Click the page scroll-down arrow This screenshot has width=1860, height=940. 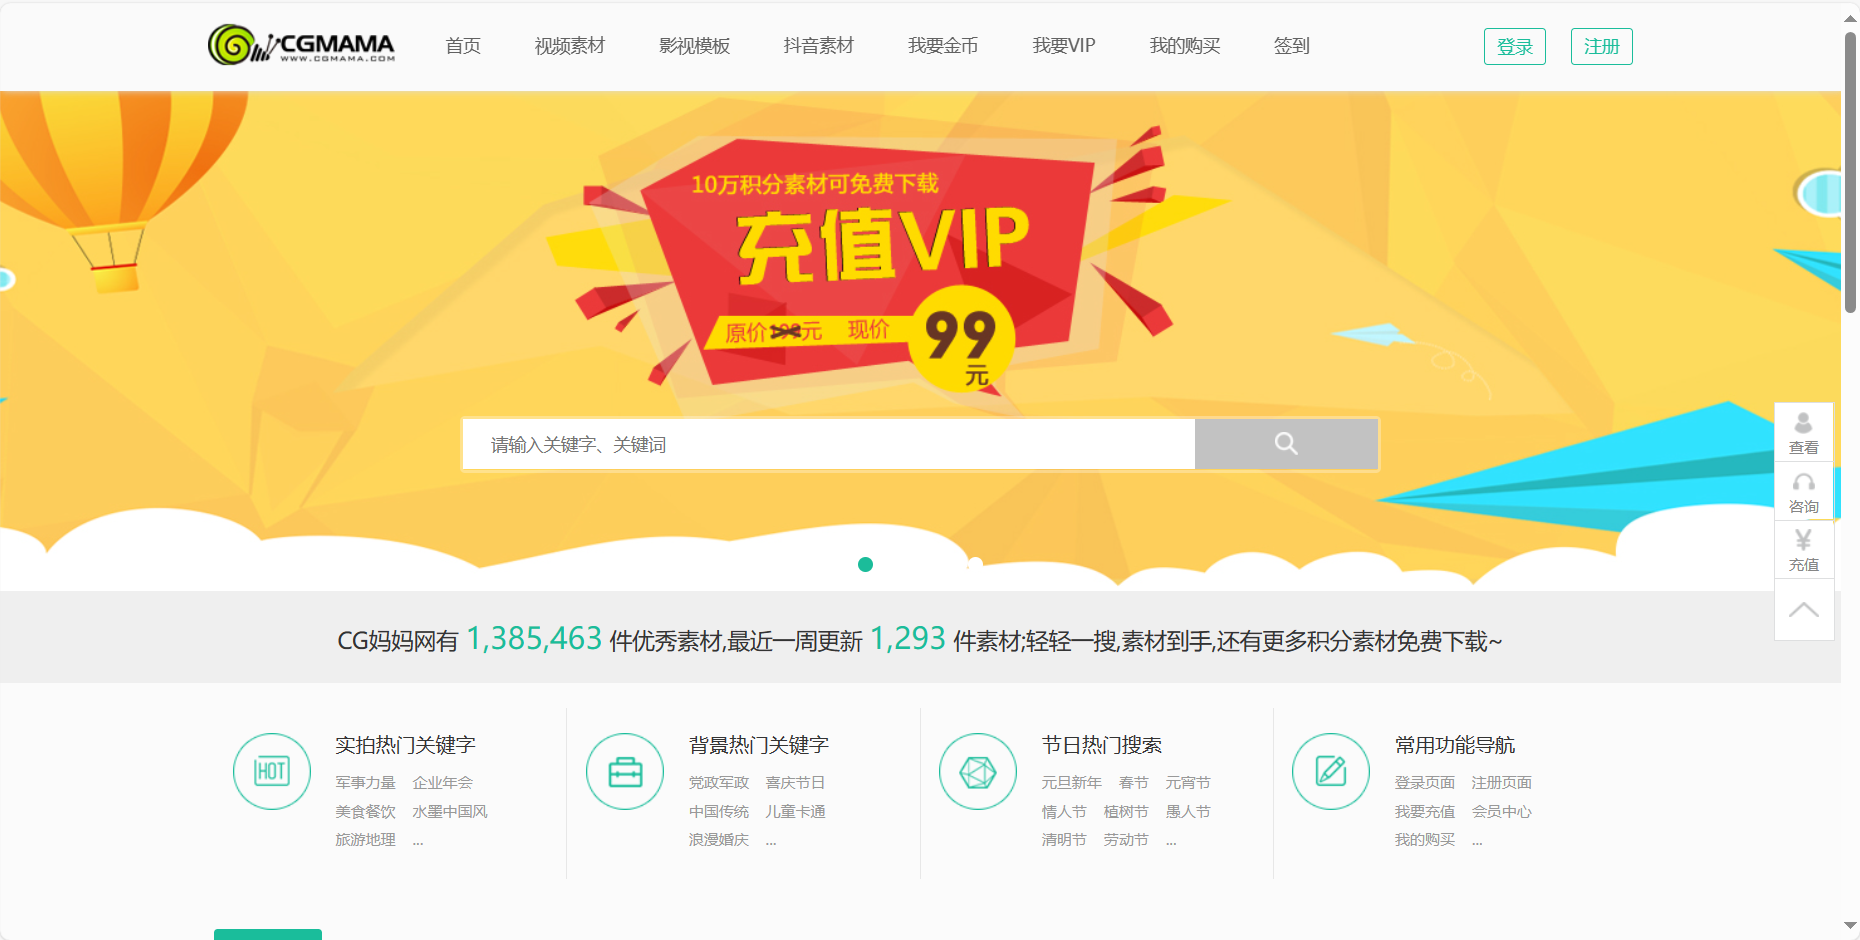[x=1850, y=926]
